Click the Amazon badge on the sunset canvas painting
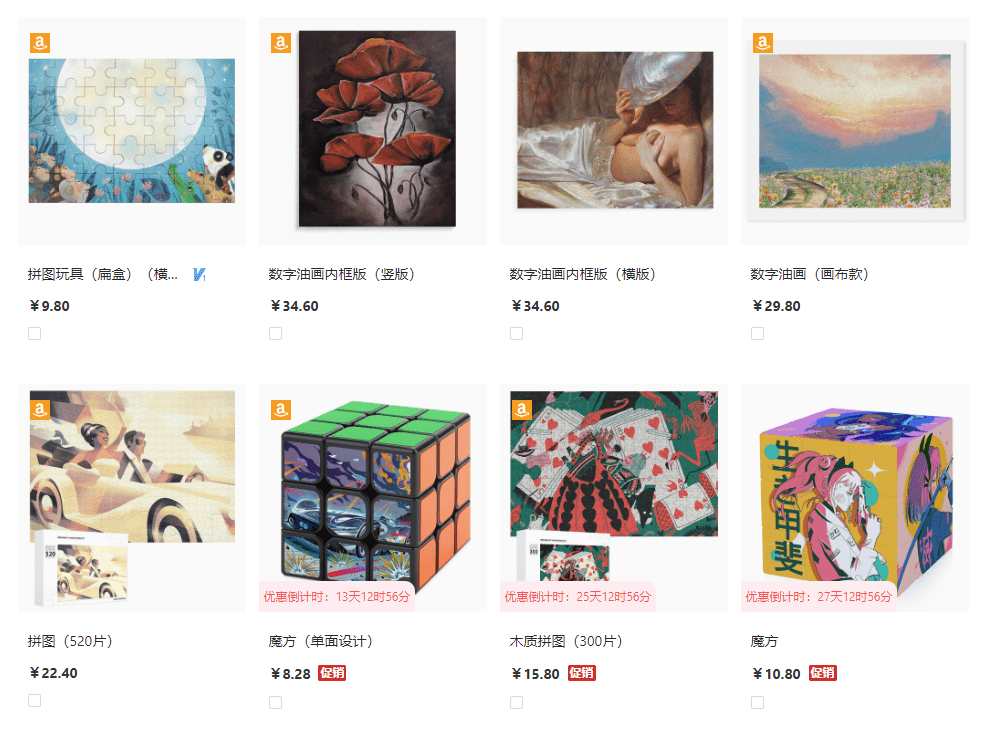The height and width of the screenshot is (732, 986). click(763, 43)
